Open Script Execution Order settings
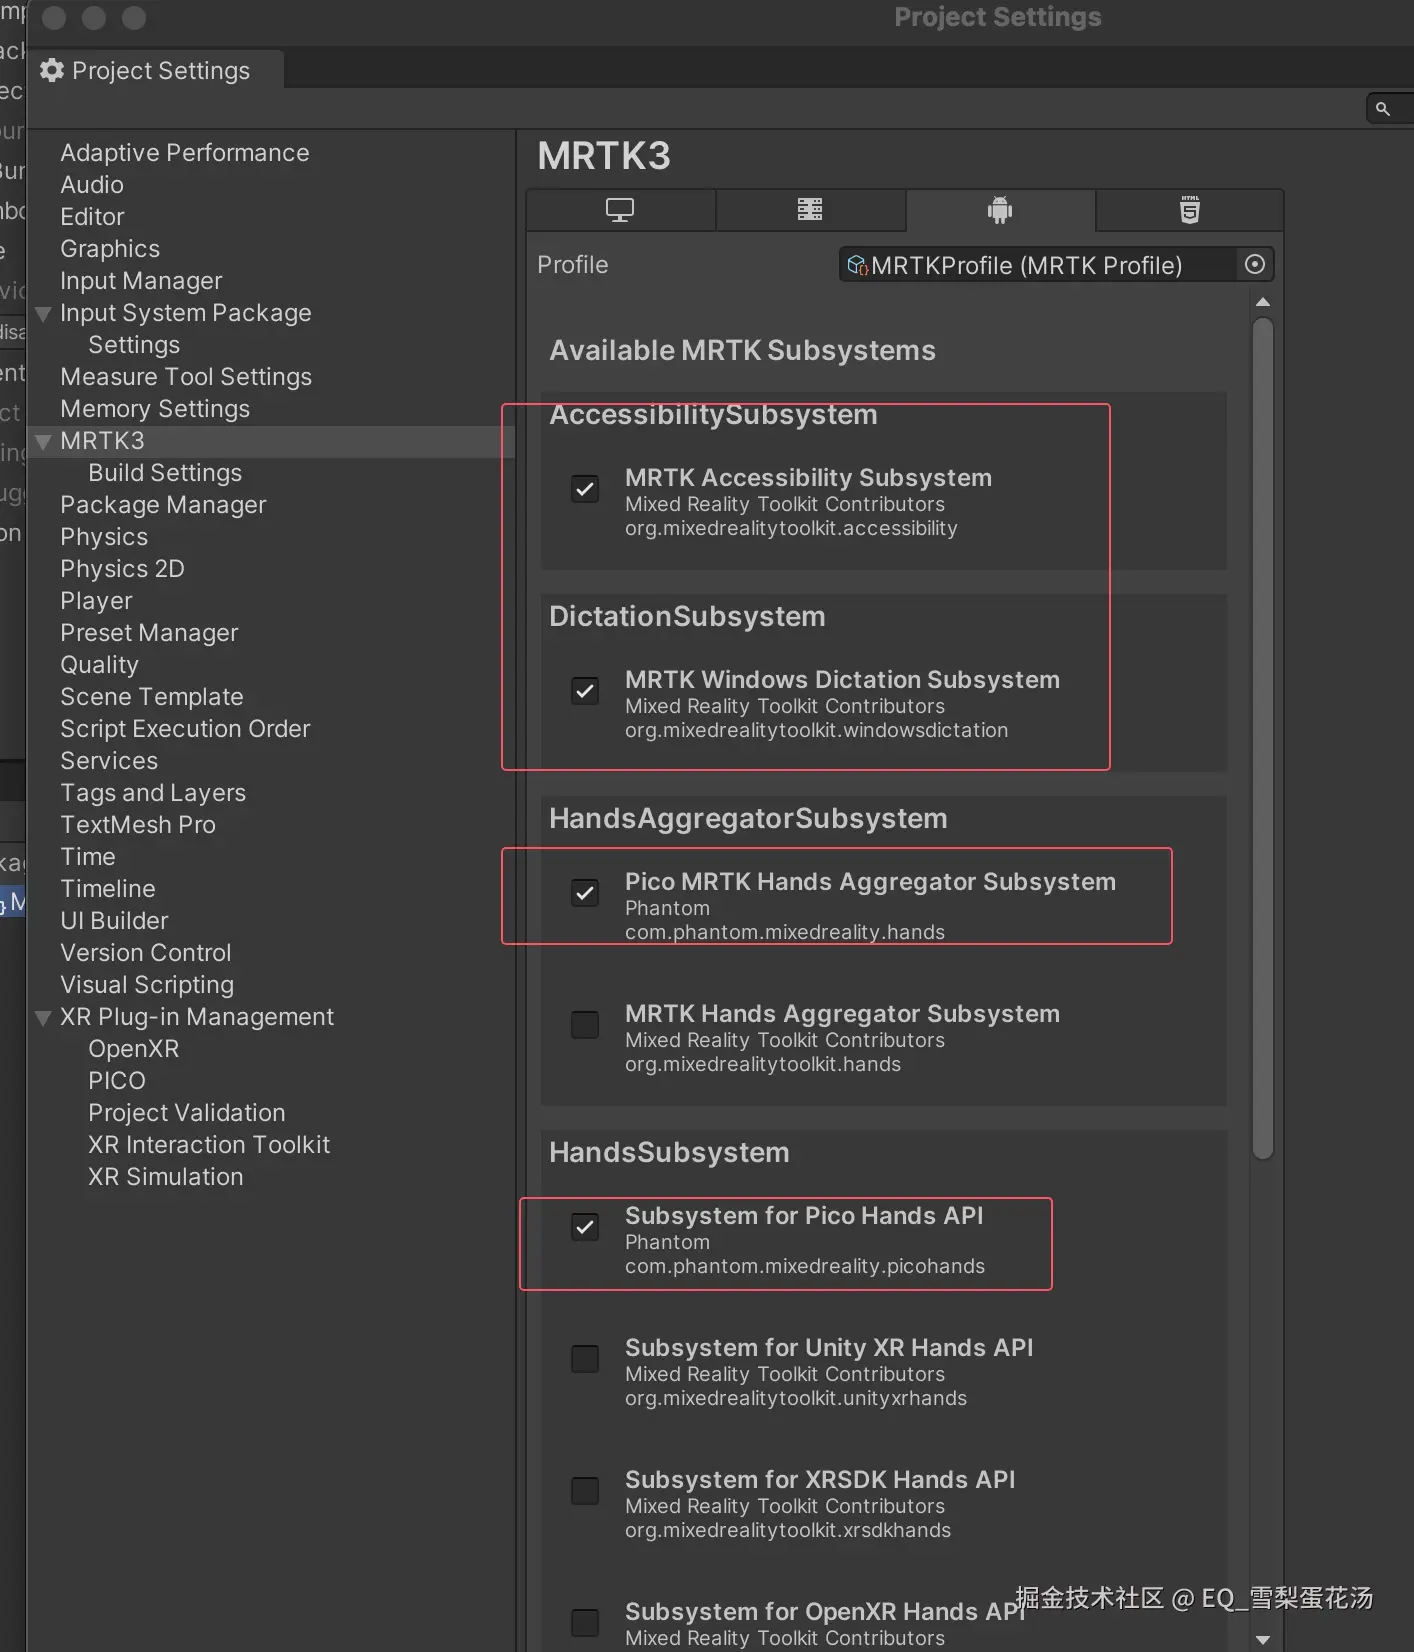Viewport: 1414px width, 1652px height. 185,729
